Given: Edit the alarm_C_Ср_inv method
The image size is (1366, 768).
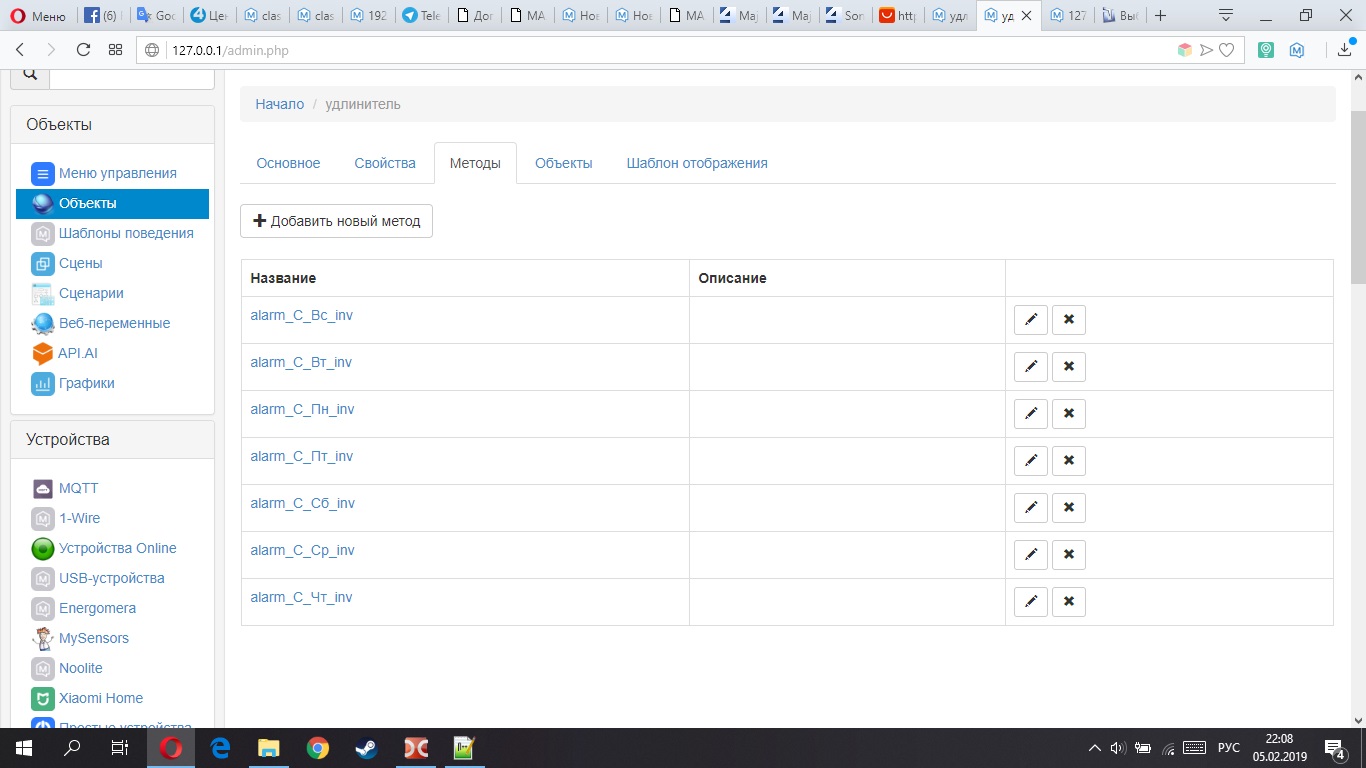Looking at the screenshot, I should point(1031,555).
